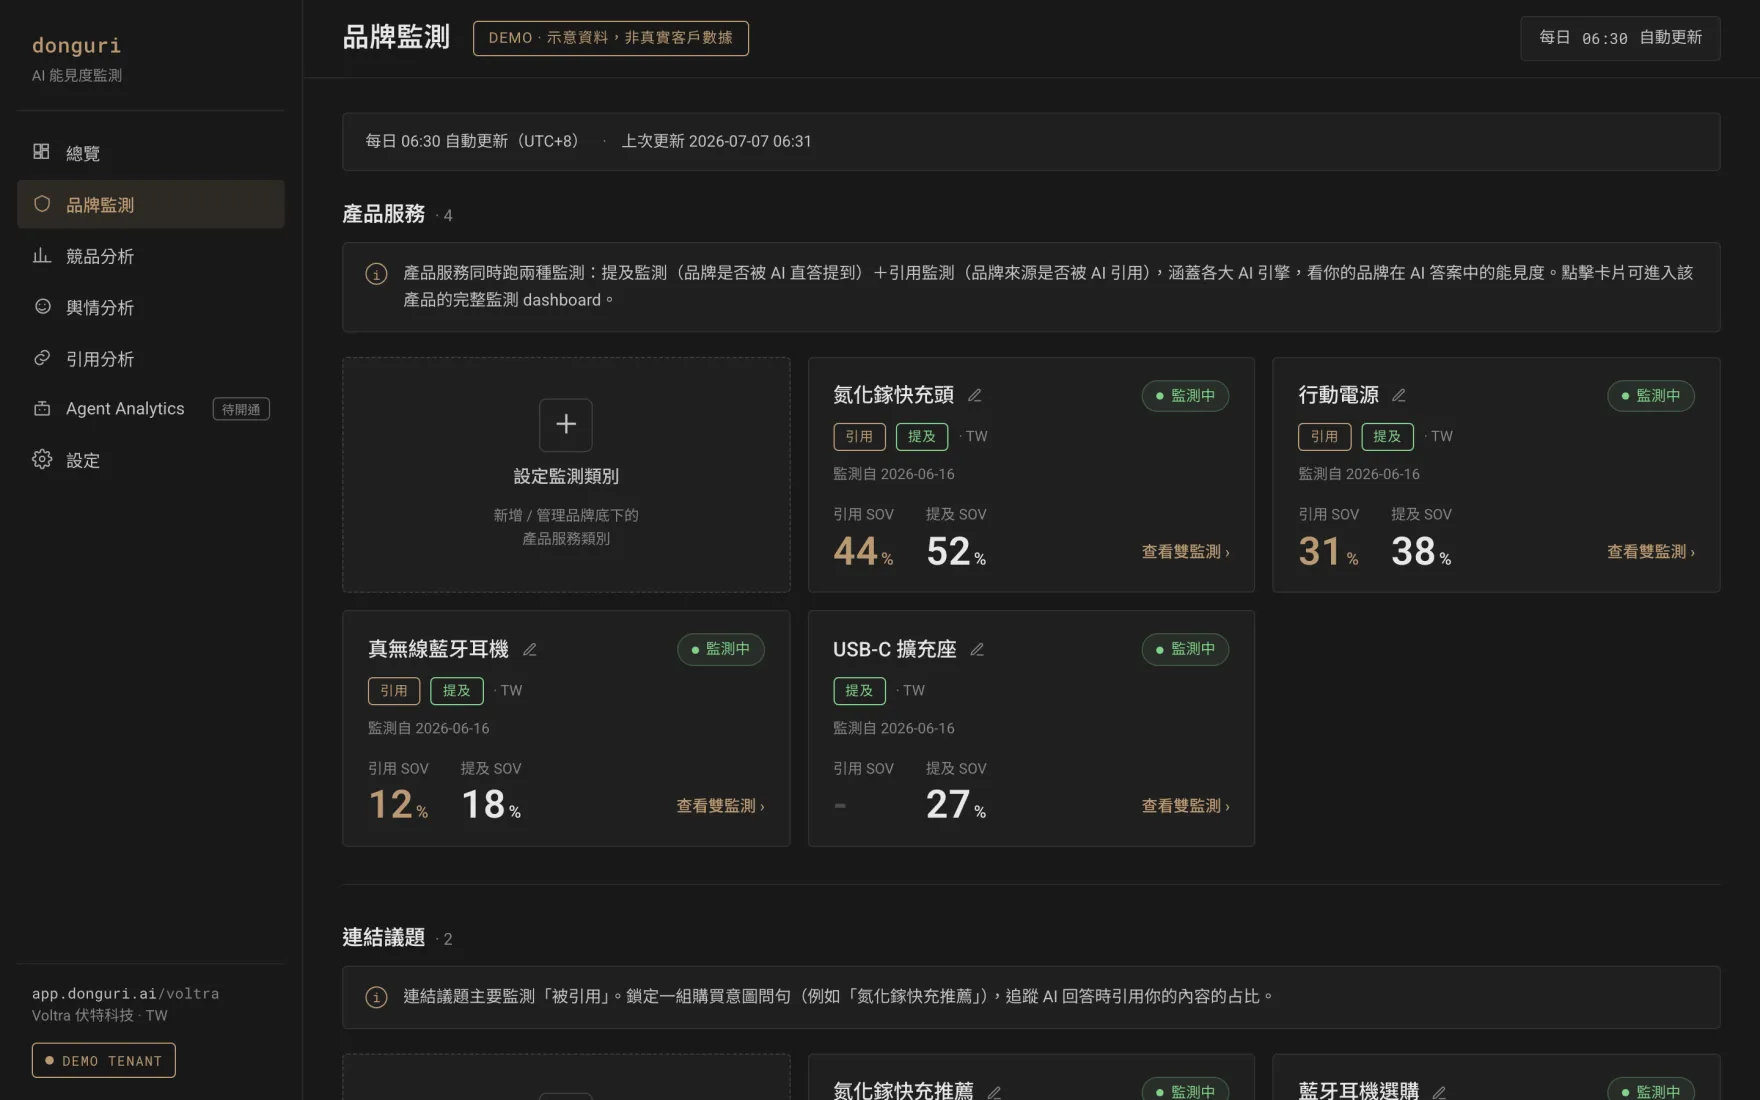Click 提及 tag on USB-C 擴充座 card
Viewport: 1760px width, 1100px height.
click(859, 691)
